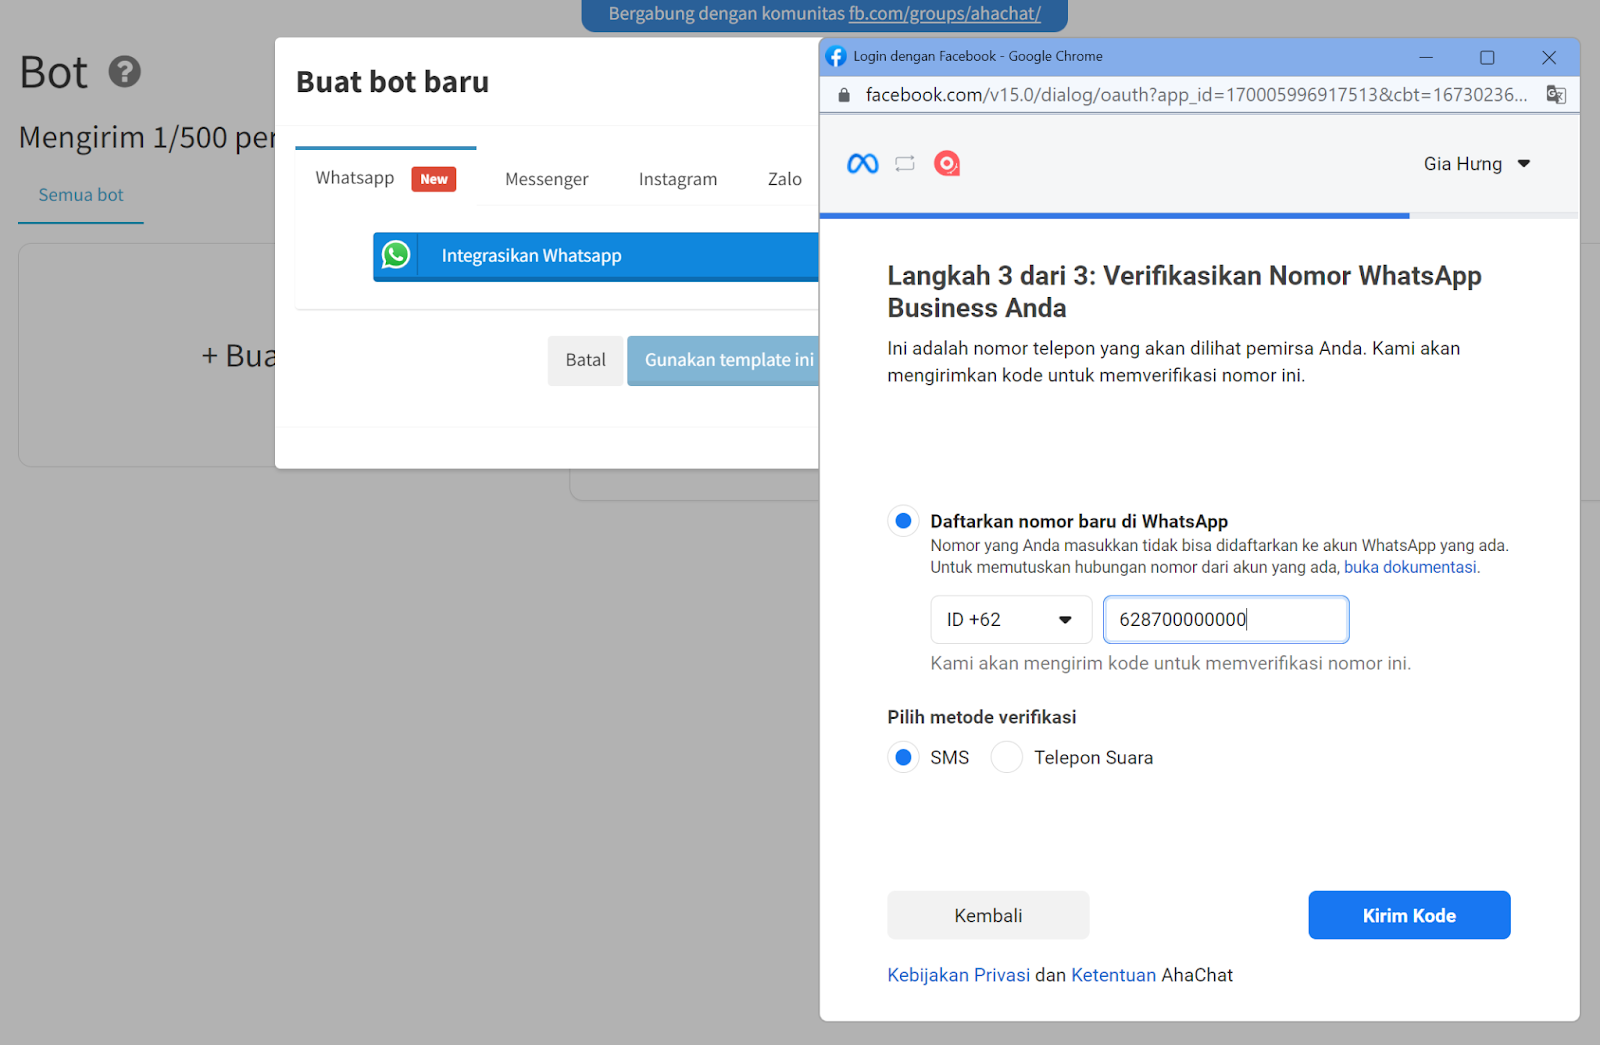The image size is (1600, 1045).
Task: Click the facebook.com URL address bar
Action: 1196,95
